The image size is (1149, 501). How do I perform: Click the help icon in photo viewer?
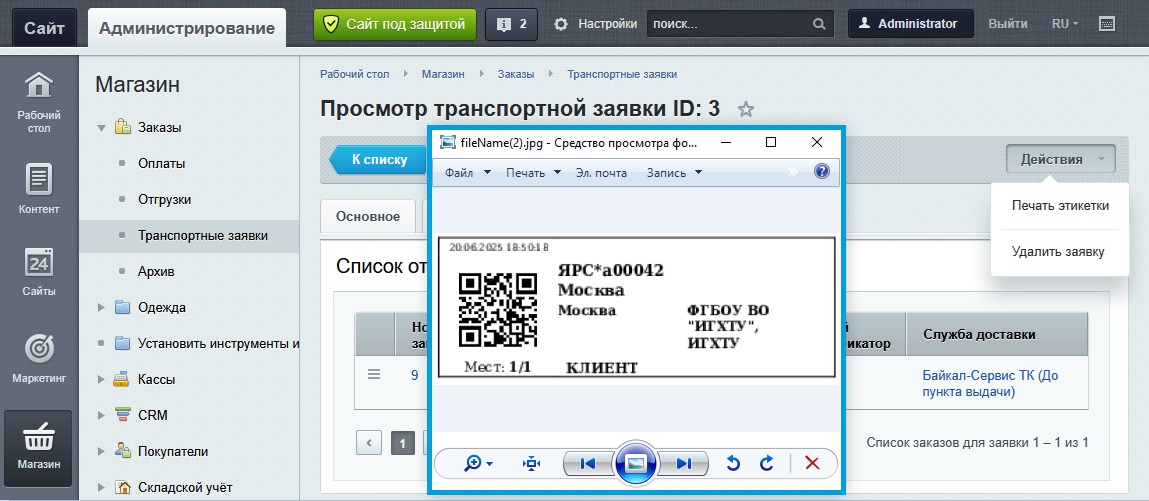click(x=822, y=172)
